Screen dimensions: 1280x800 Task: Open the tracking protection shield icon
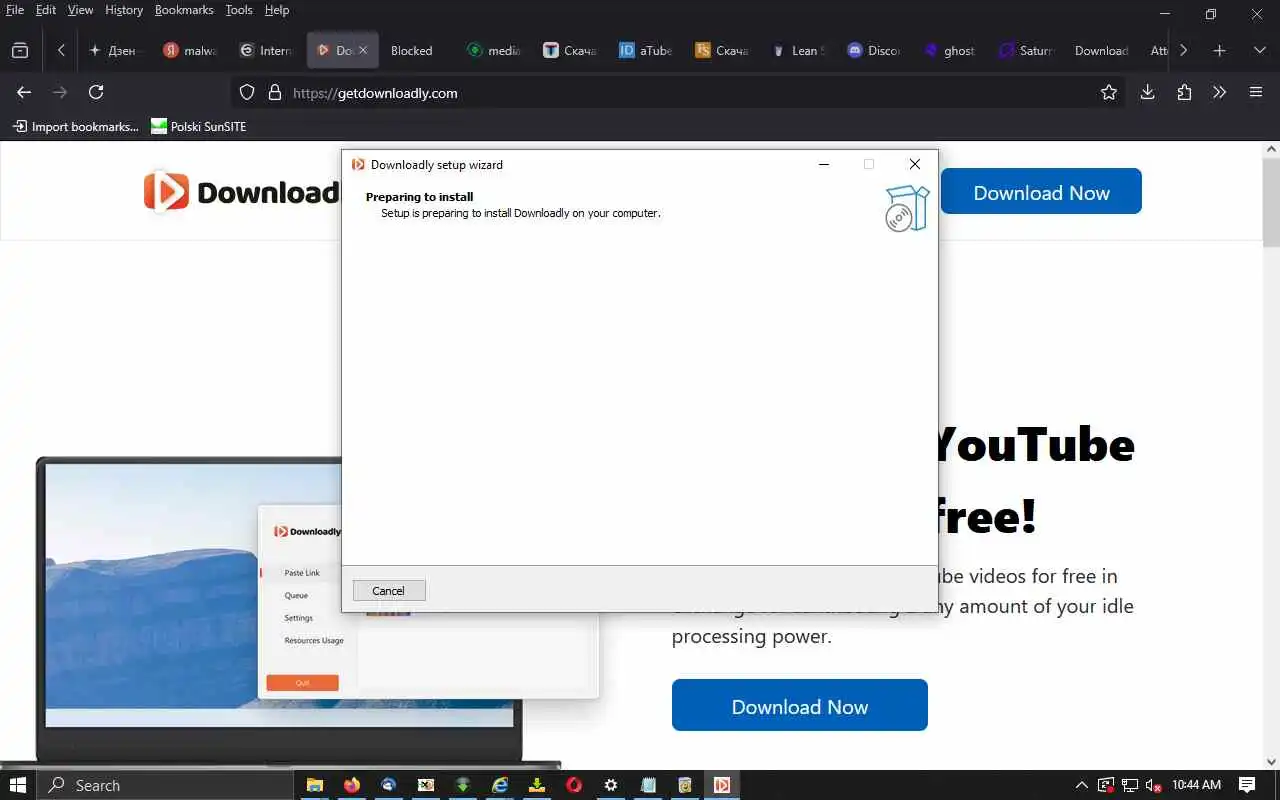247,92
